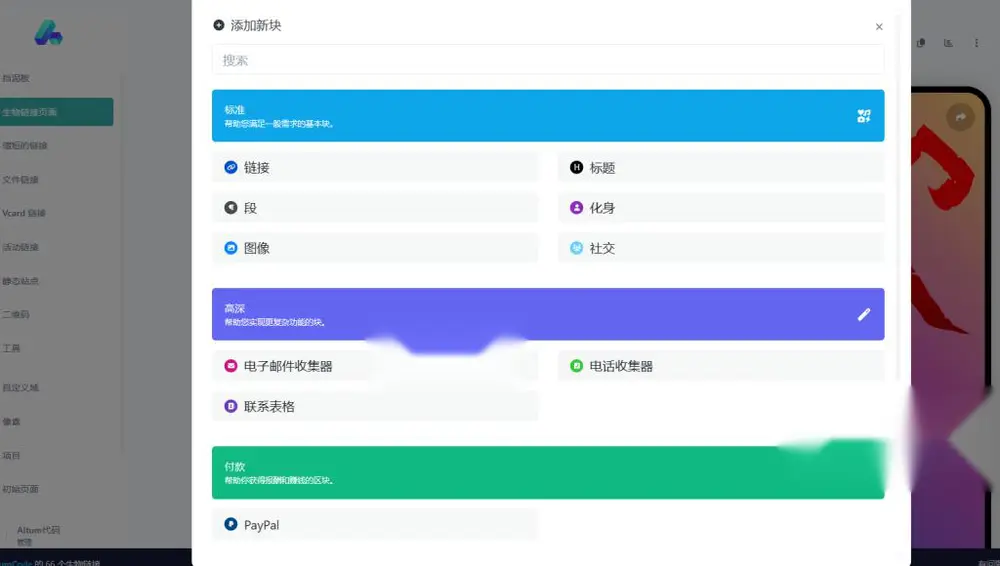Click the share arrow on phone preview
This screenshot has width=1000, height=566.
(960, 117)
